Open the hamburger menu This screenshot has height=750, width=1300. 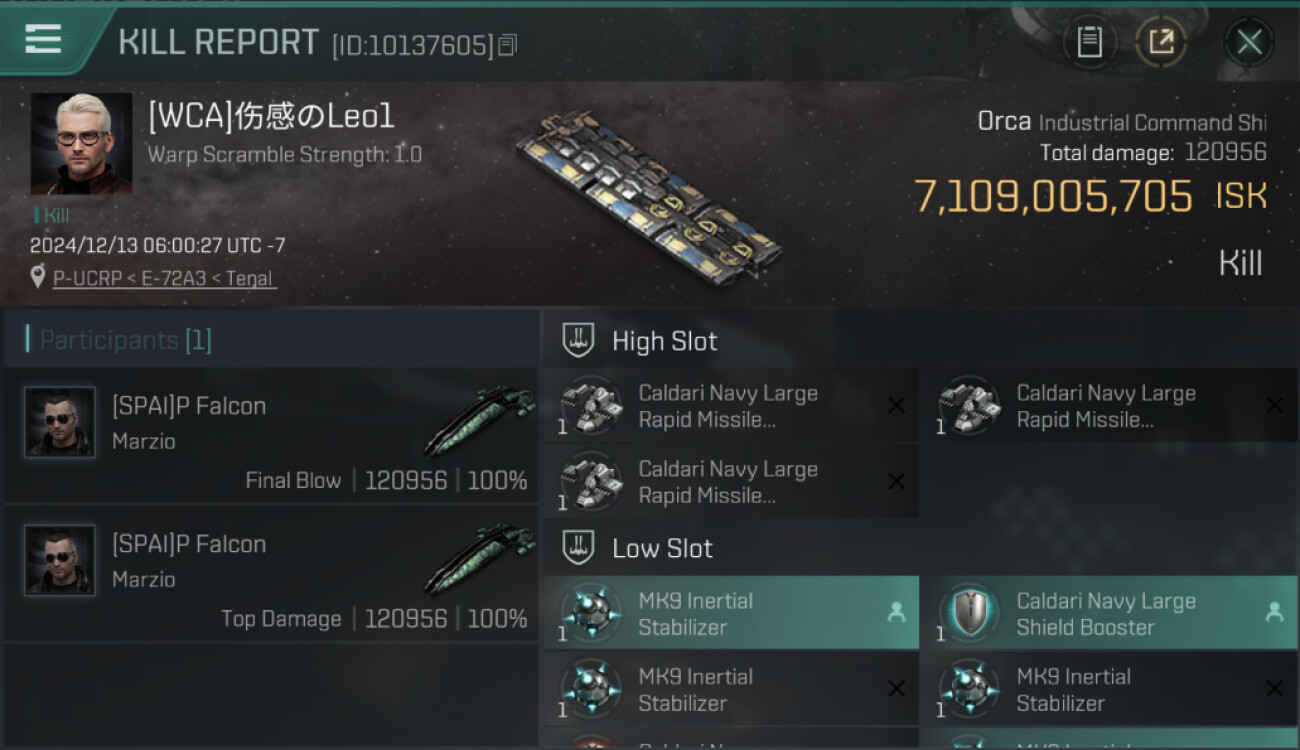43,39
